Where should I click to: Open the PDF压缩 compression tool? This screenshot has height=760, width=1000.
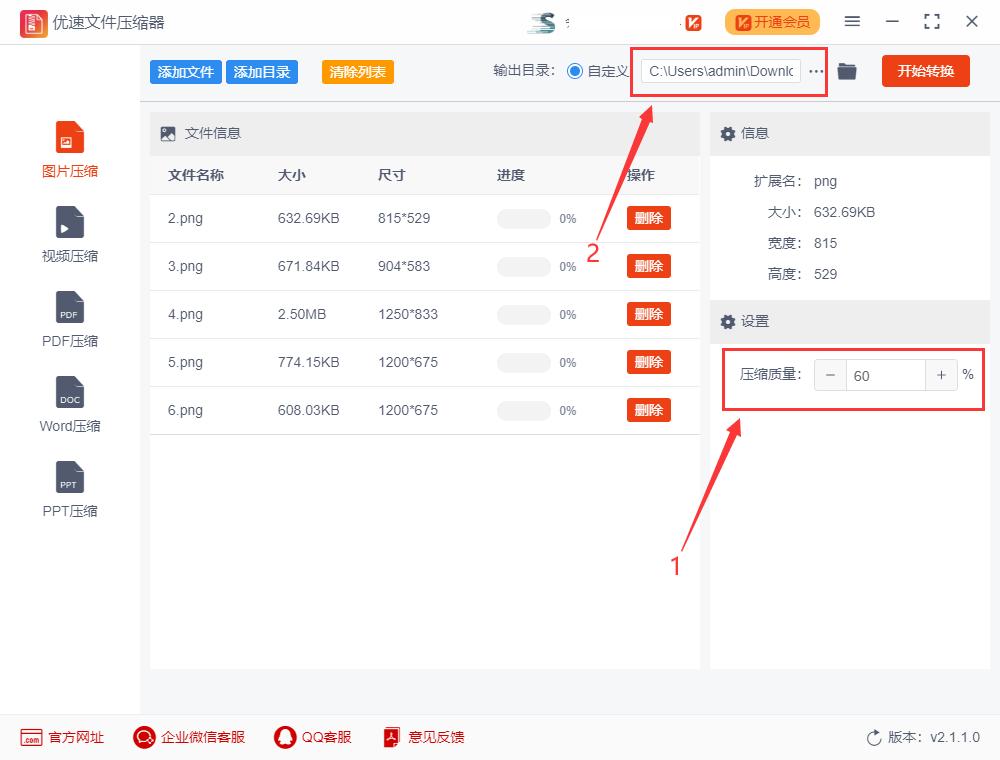[x=69, y=318]
